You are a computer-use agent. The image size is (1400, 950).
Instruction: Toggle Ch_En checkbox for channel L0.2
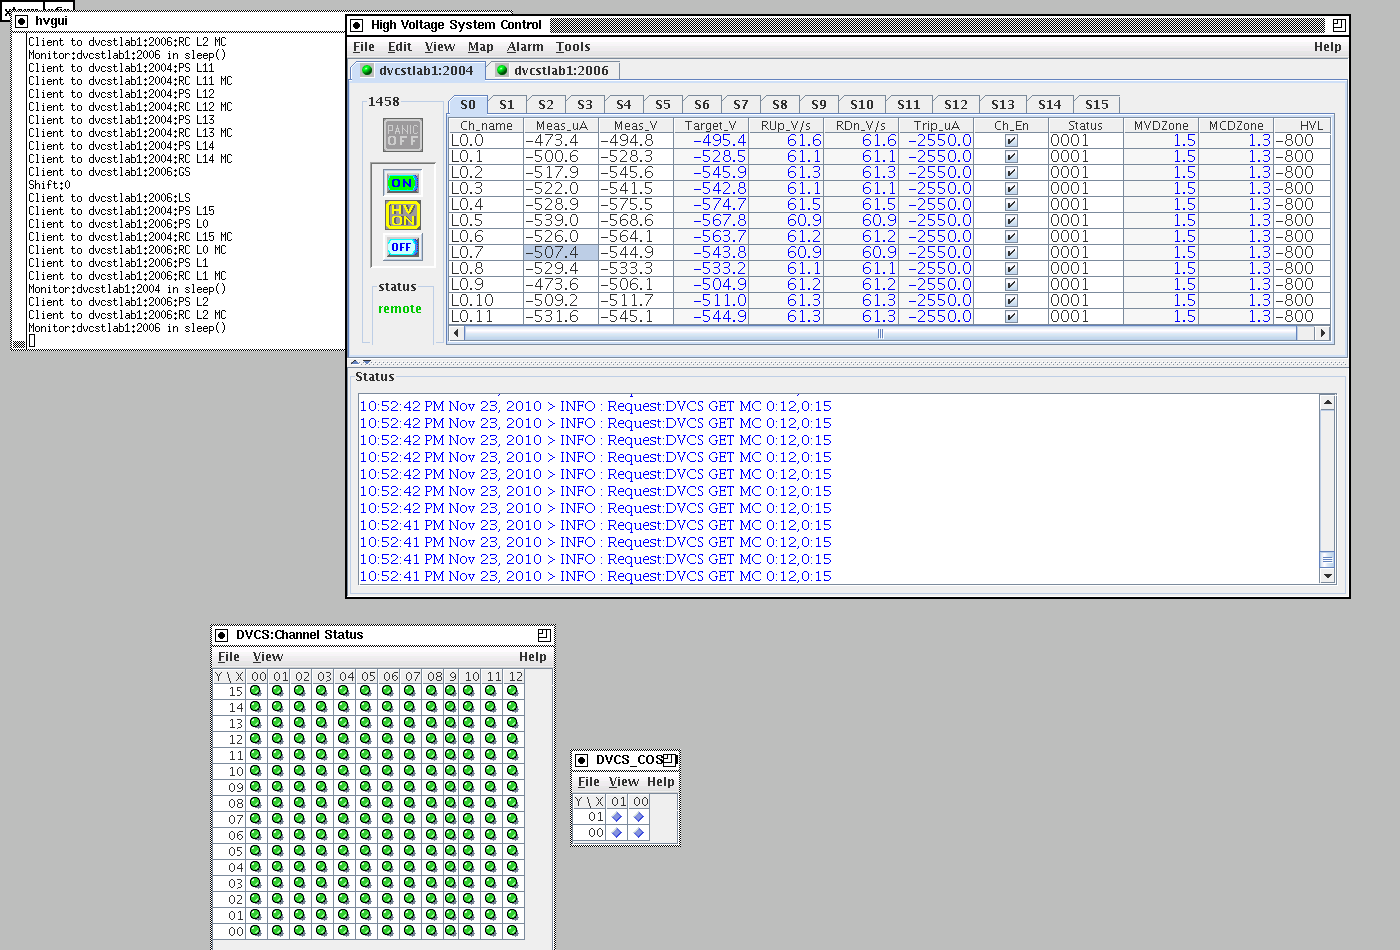click(1011, 173)
